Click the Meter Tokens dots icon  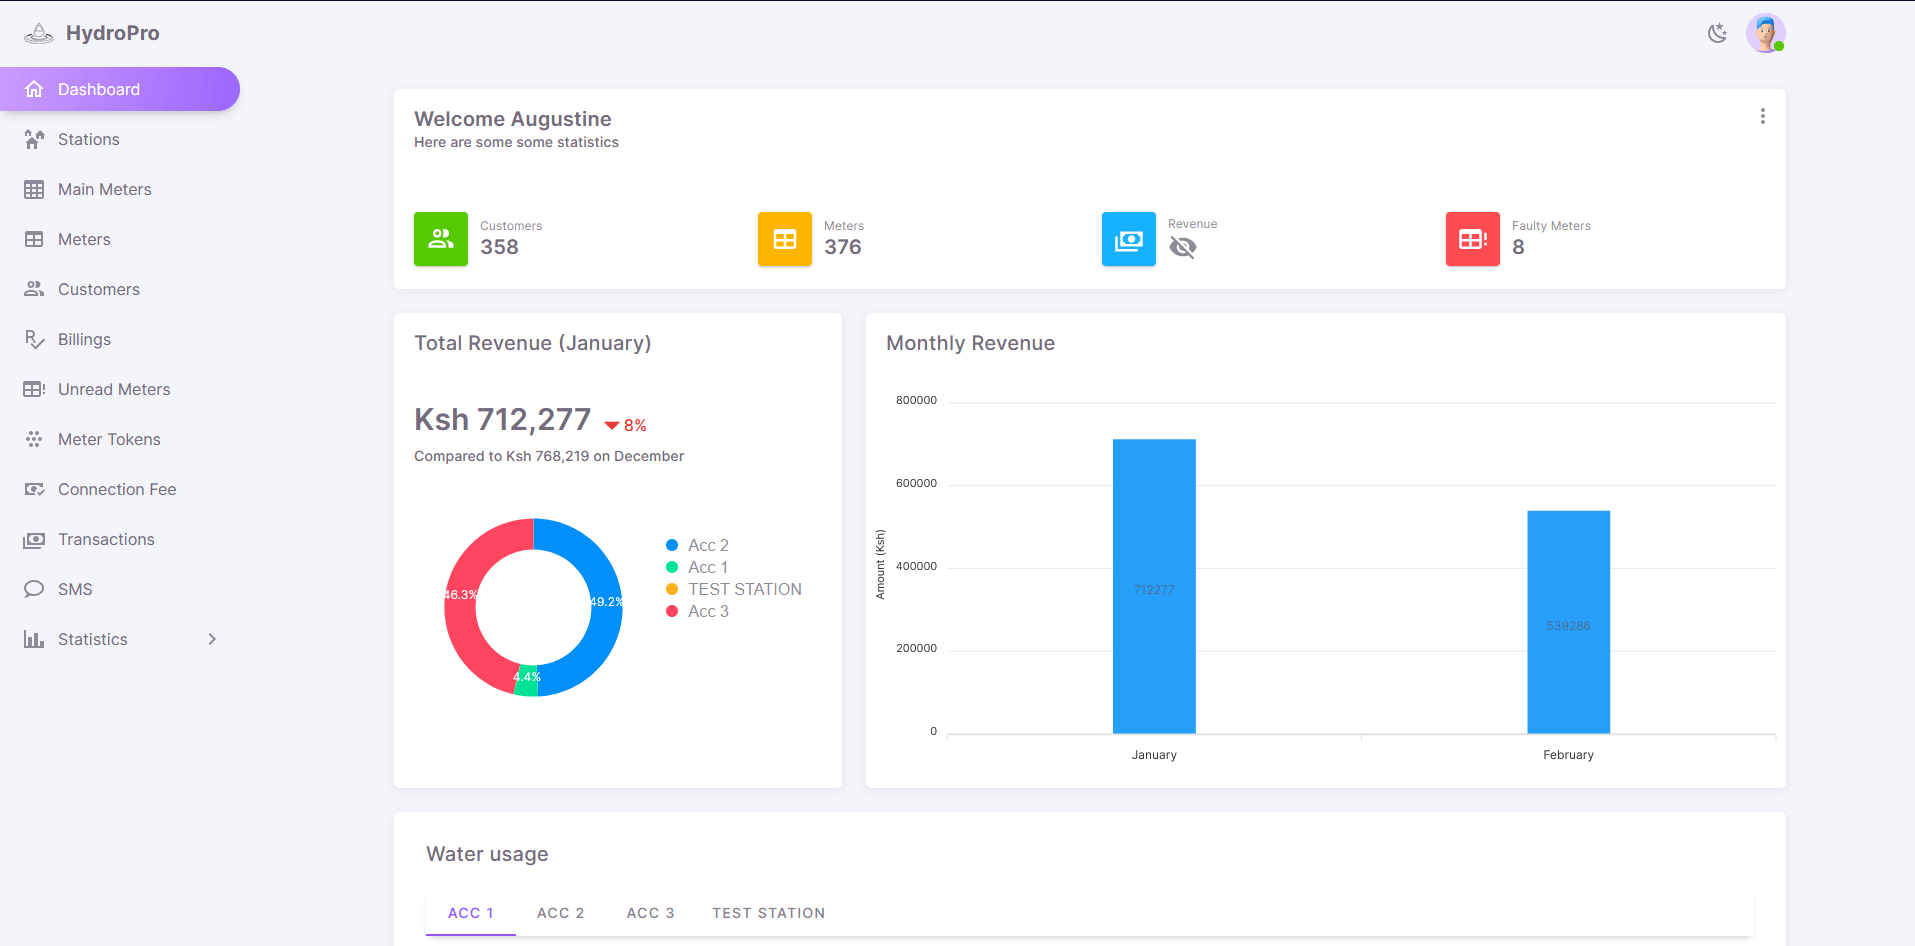click(x=34, y=440)
